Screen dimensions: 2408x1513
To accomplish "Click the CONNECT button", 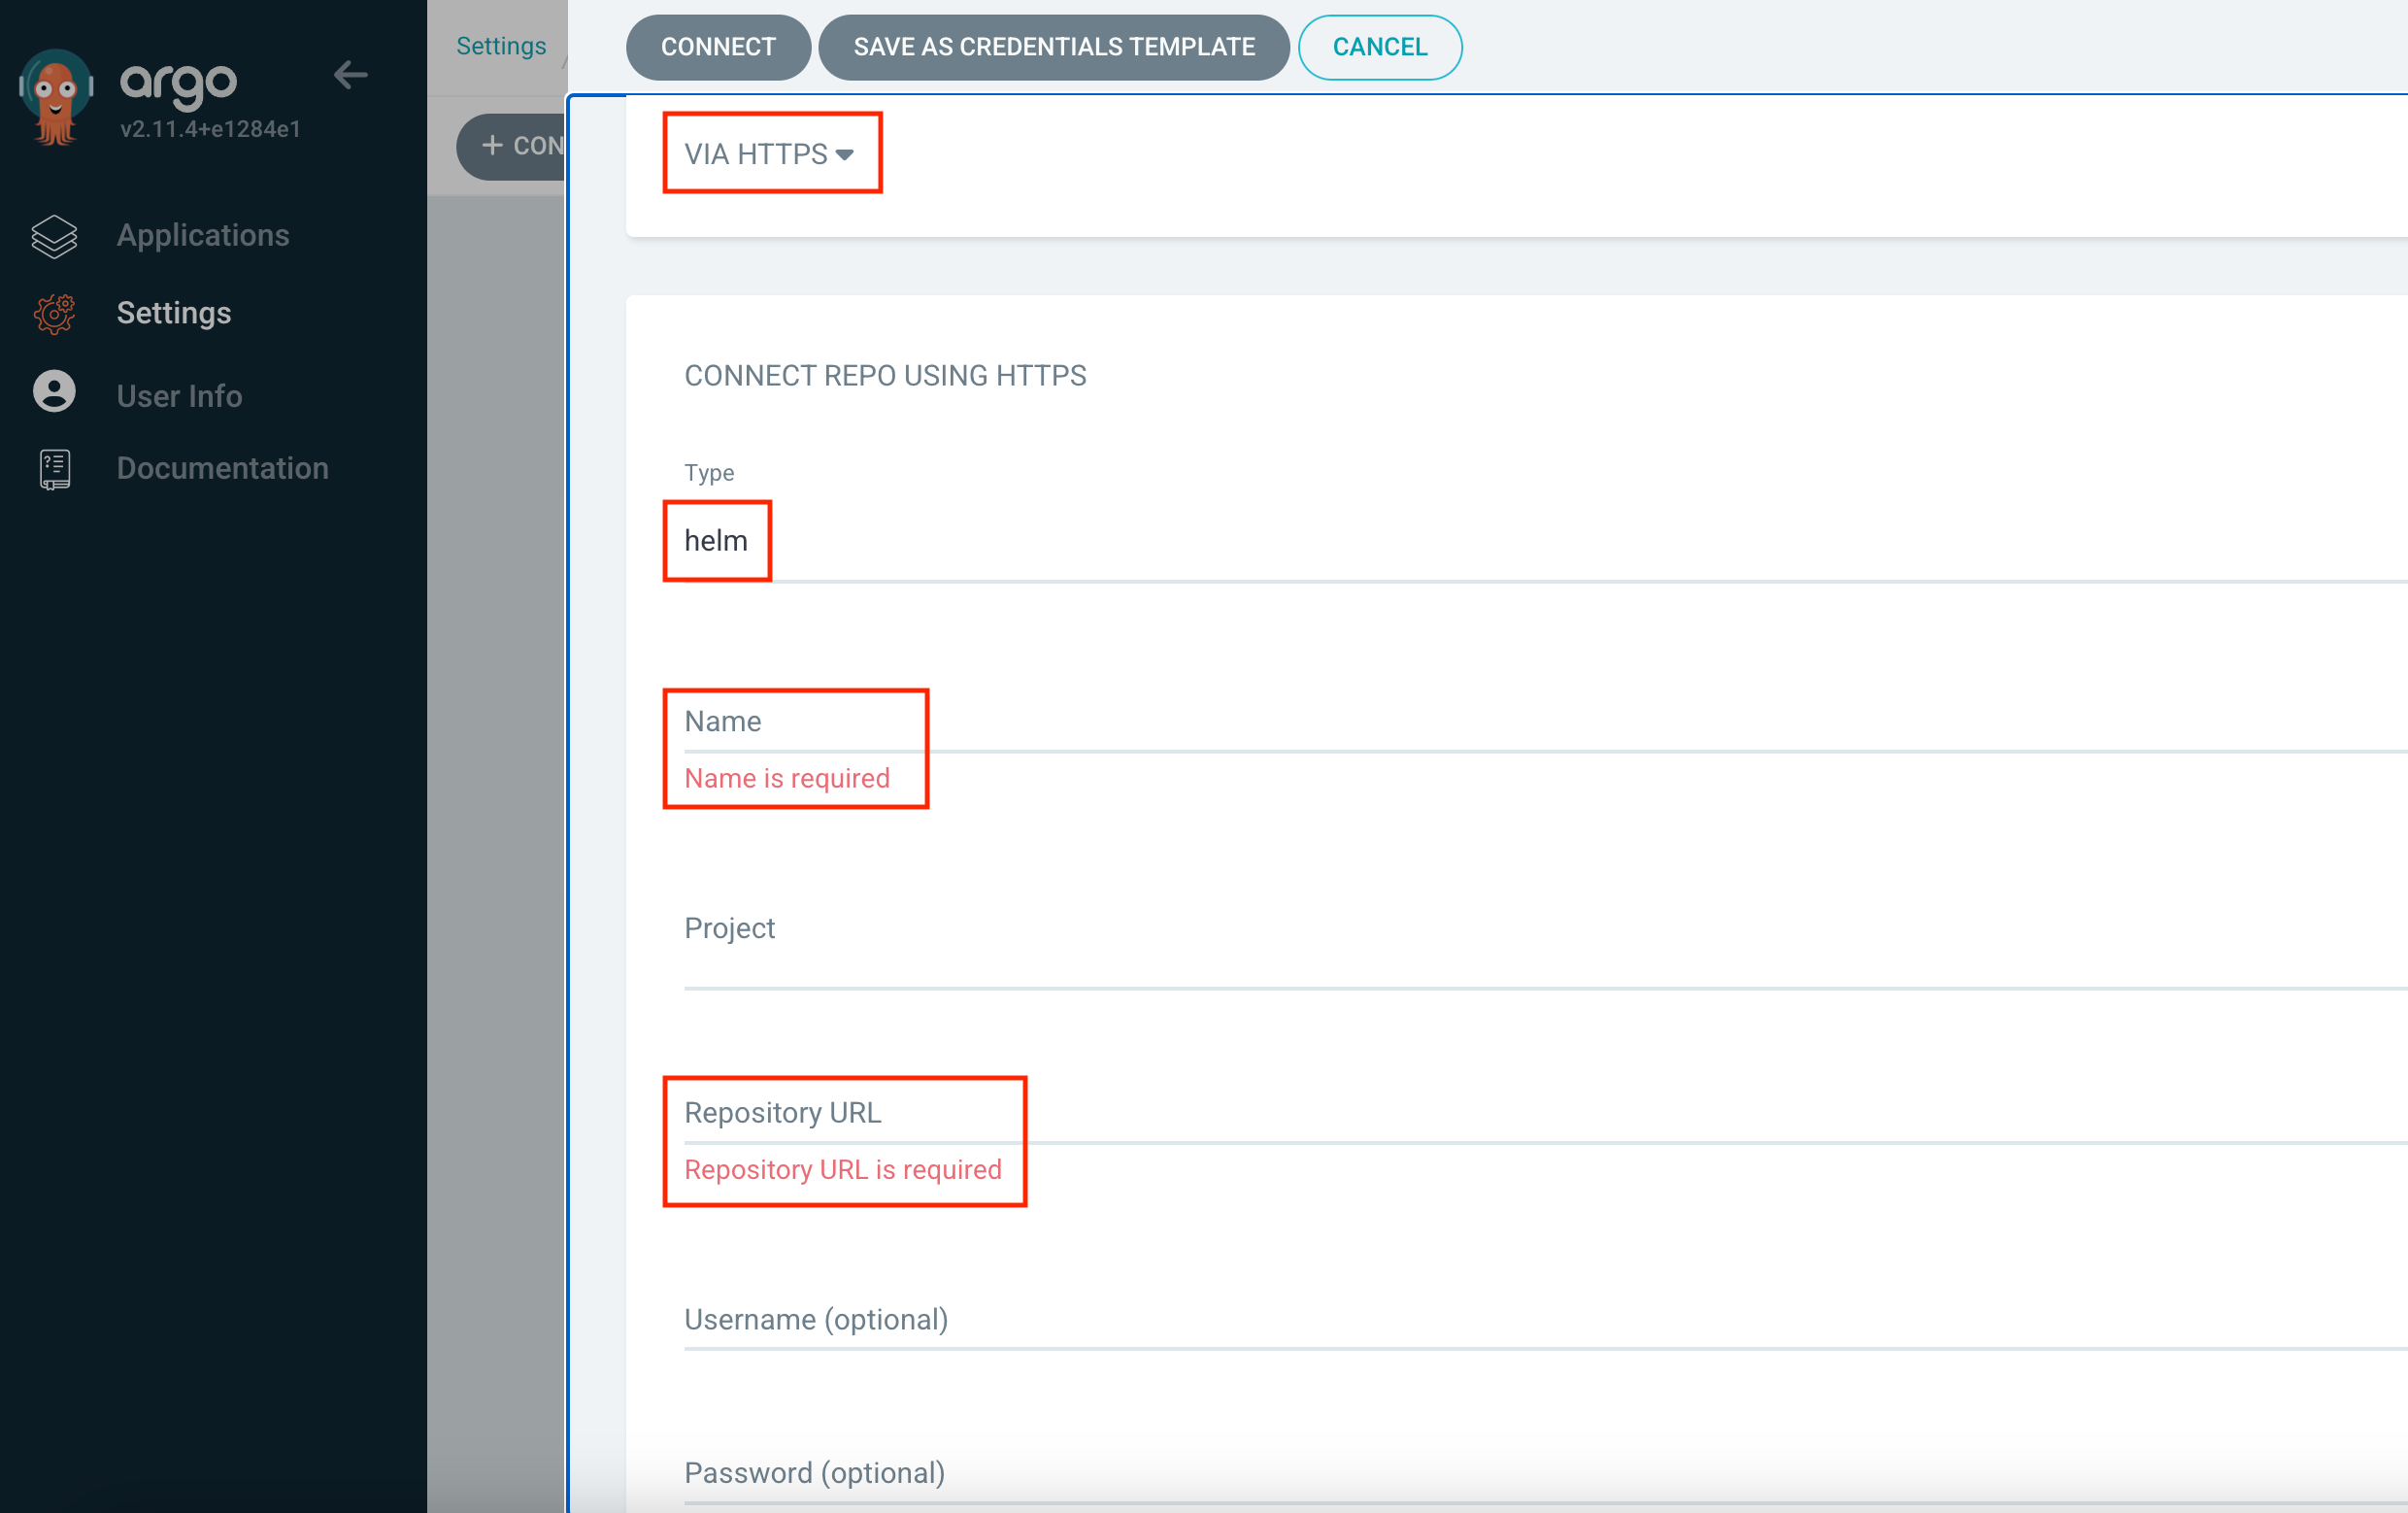I will pyautogui.click(x=715, y=47).
